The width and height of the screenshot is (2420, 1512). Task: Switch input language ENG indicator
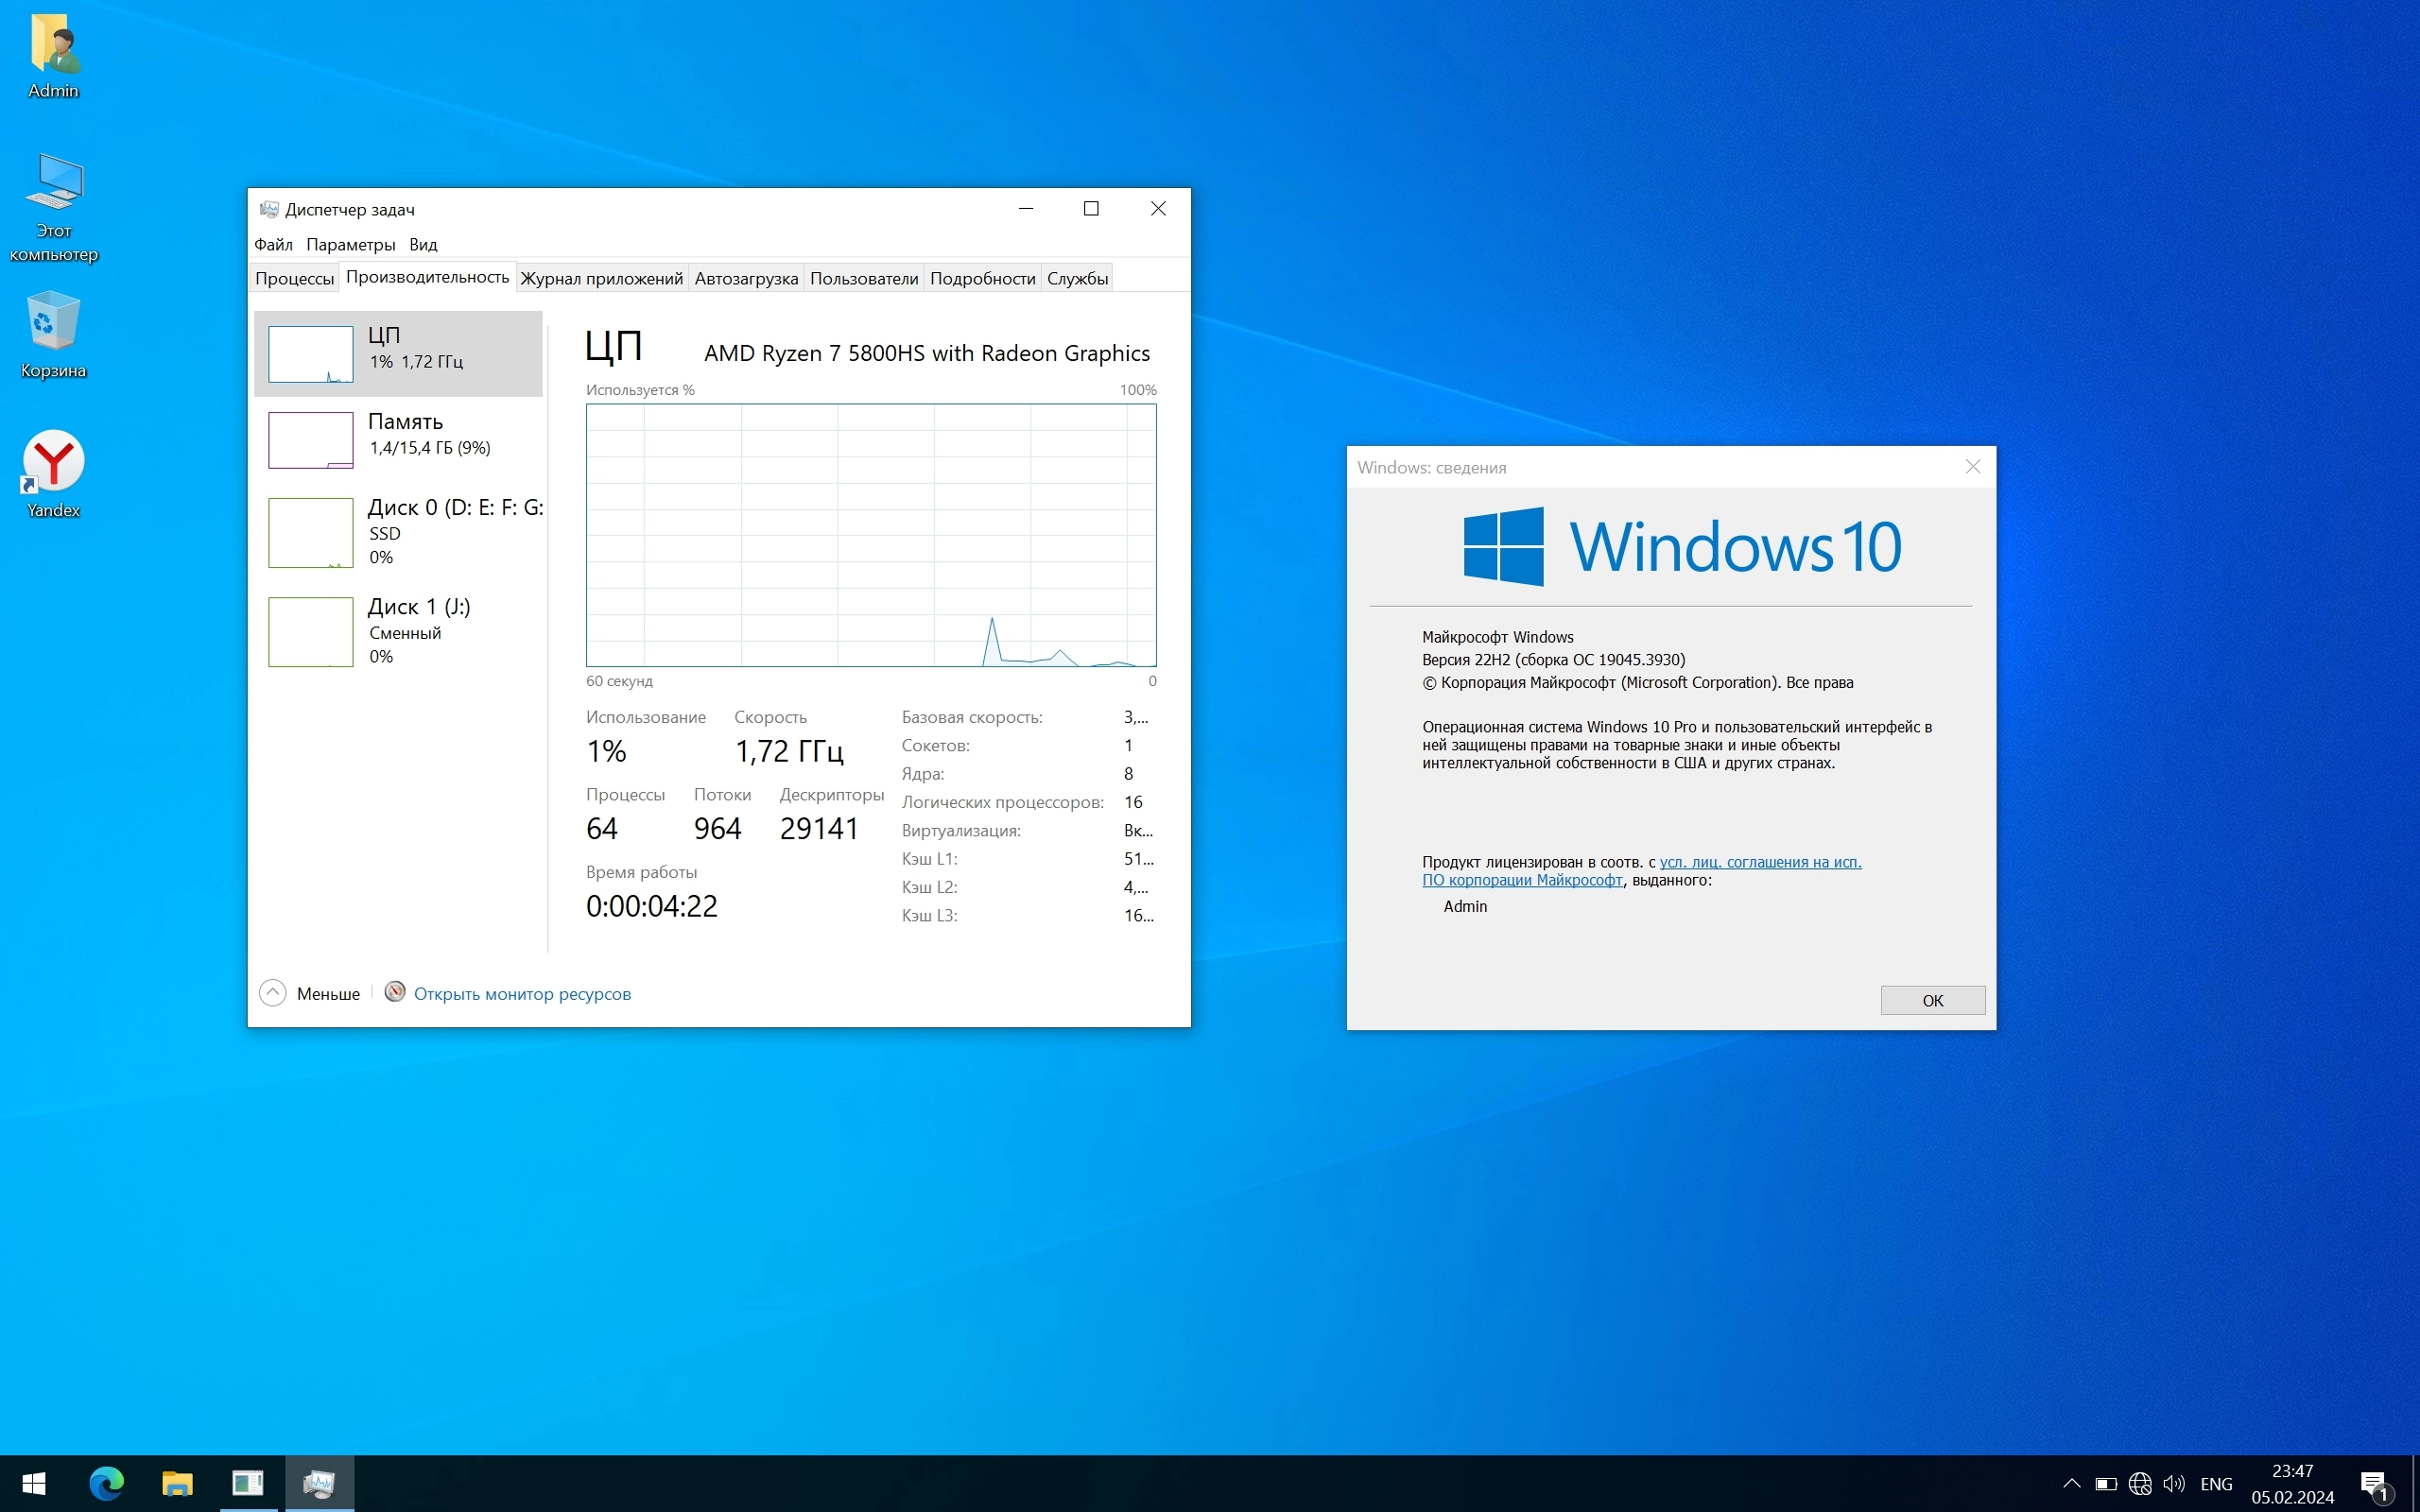click(x=2216, y=1484)
